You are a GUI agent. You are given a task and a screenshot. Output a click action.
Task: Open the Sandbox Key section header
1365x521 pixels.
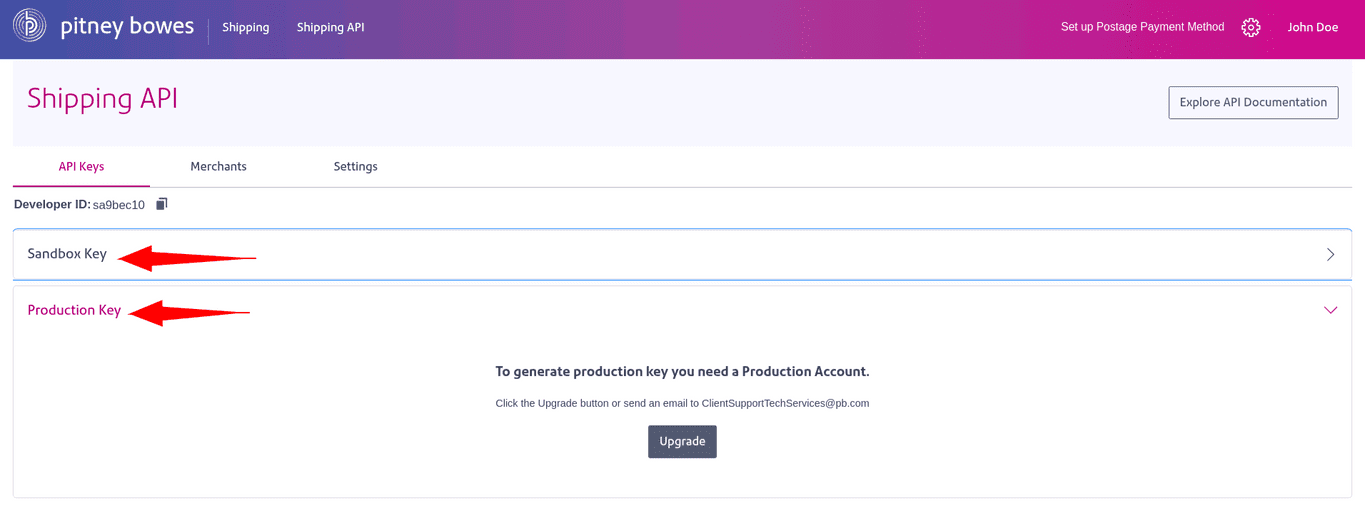67,254
